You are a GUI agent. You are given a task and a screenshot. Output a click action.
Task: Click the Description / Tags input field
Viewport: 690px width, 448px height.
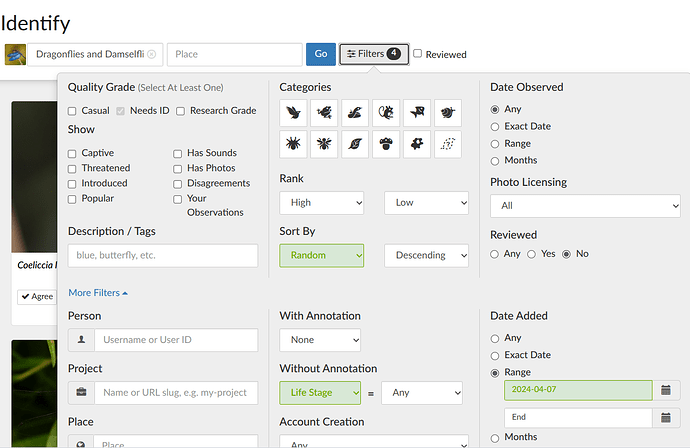pos(163,255)
